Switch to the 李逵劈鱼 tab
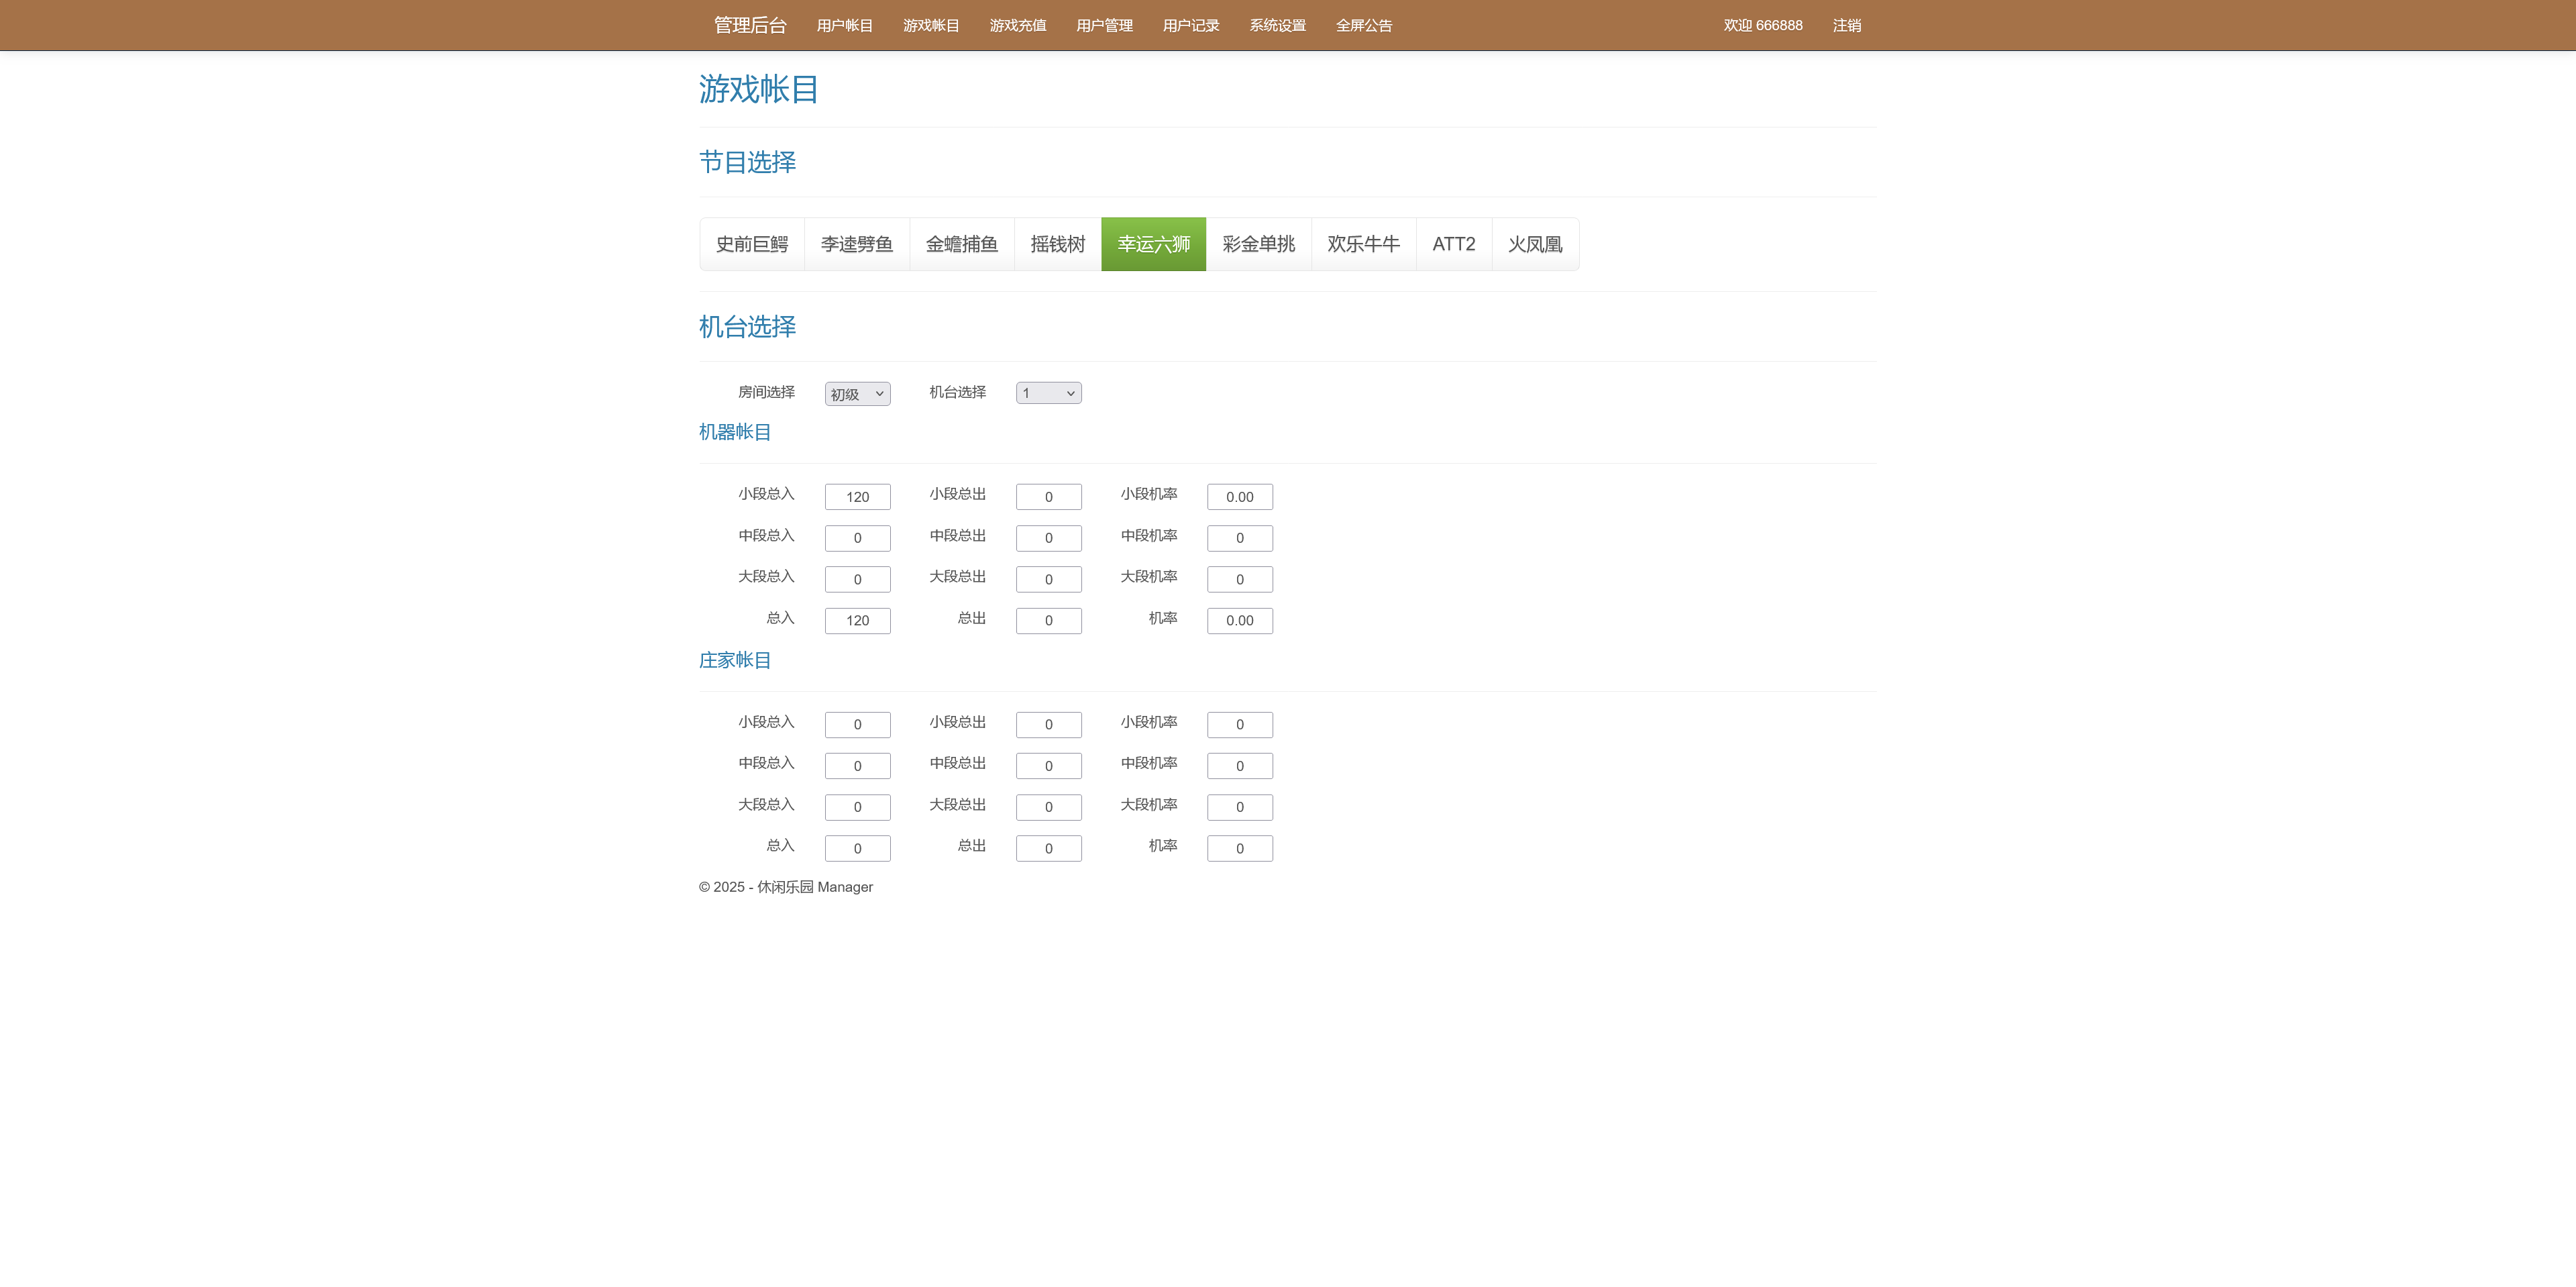2576x1287 pixels. pyautogui.click(x=857, y=243)
